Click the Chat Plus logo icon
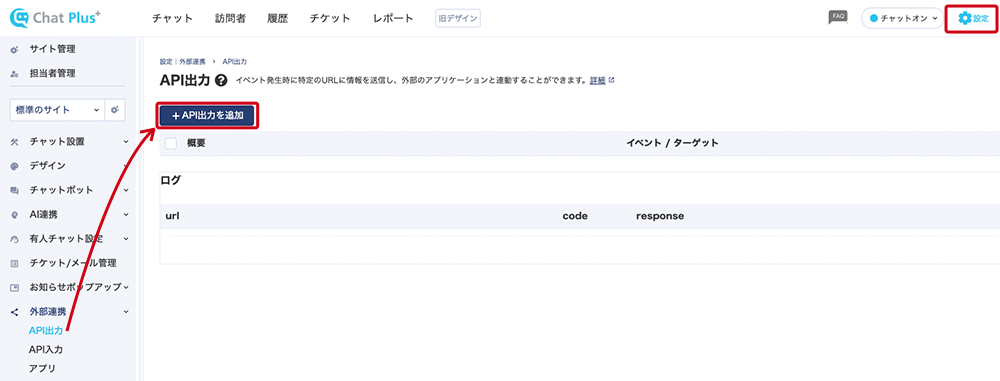 coord(20,18)
